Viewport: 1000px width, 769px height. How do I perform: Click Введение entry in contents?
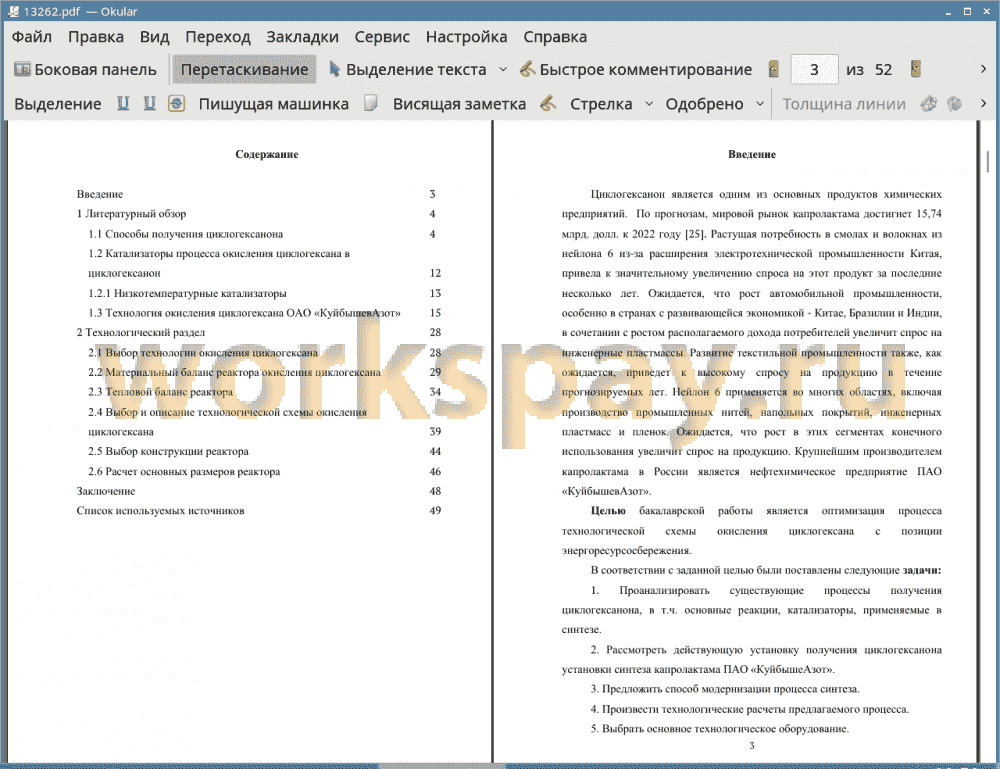coord(99,194)
